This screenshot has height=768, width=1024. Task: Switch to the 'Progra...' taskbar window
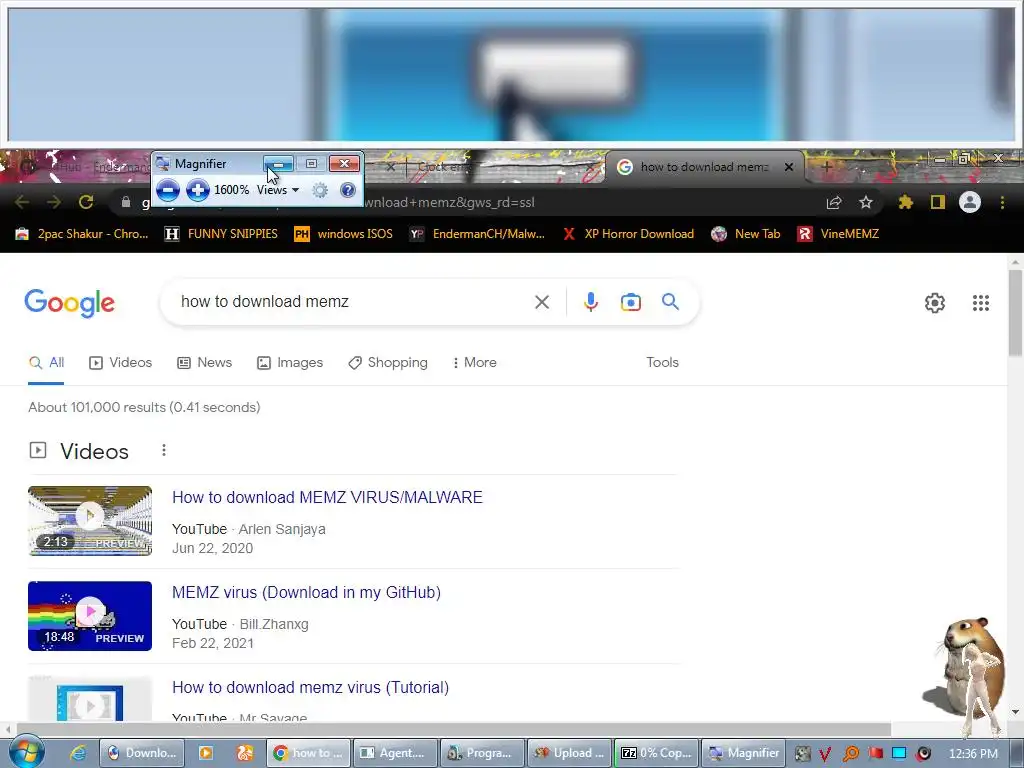(x=482, y=753)
